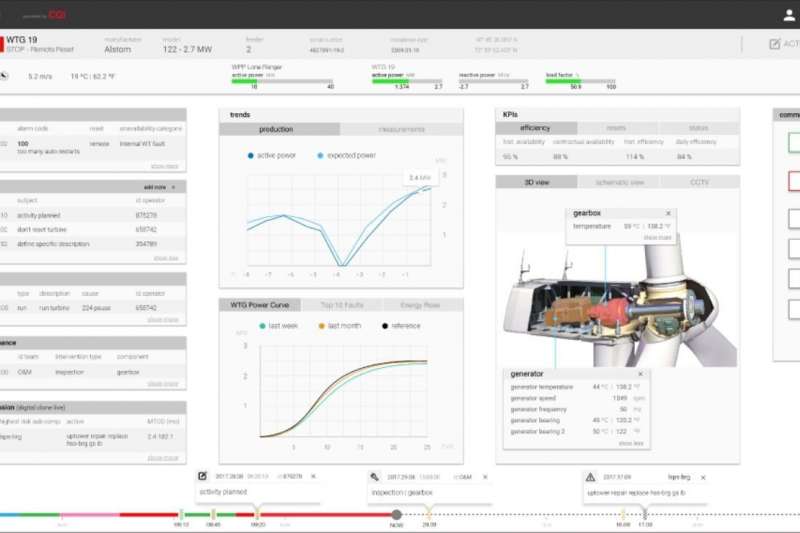800x533 pixels.
Task: Expand show more under O&M inspection table
Action: coord(163,384)
